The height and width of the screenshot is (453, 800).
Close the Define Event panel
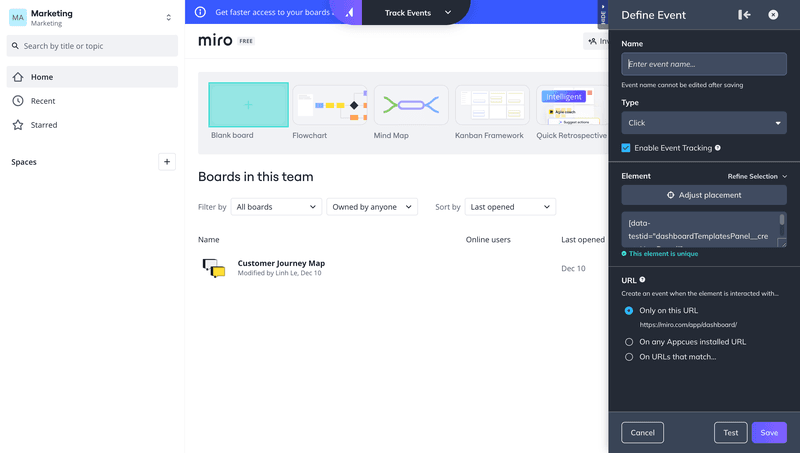pos(773,15)
